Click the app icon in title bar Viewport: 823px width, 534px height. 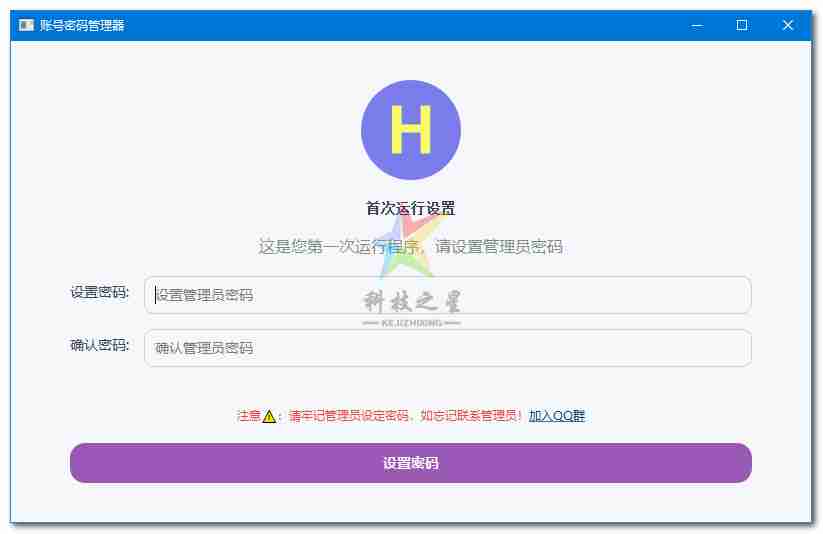point(26,25)
